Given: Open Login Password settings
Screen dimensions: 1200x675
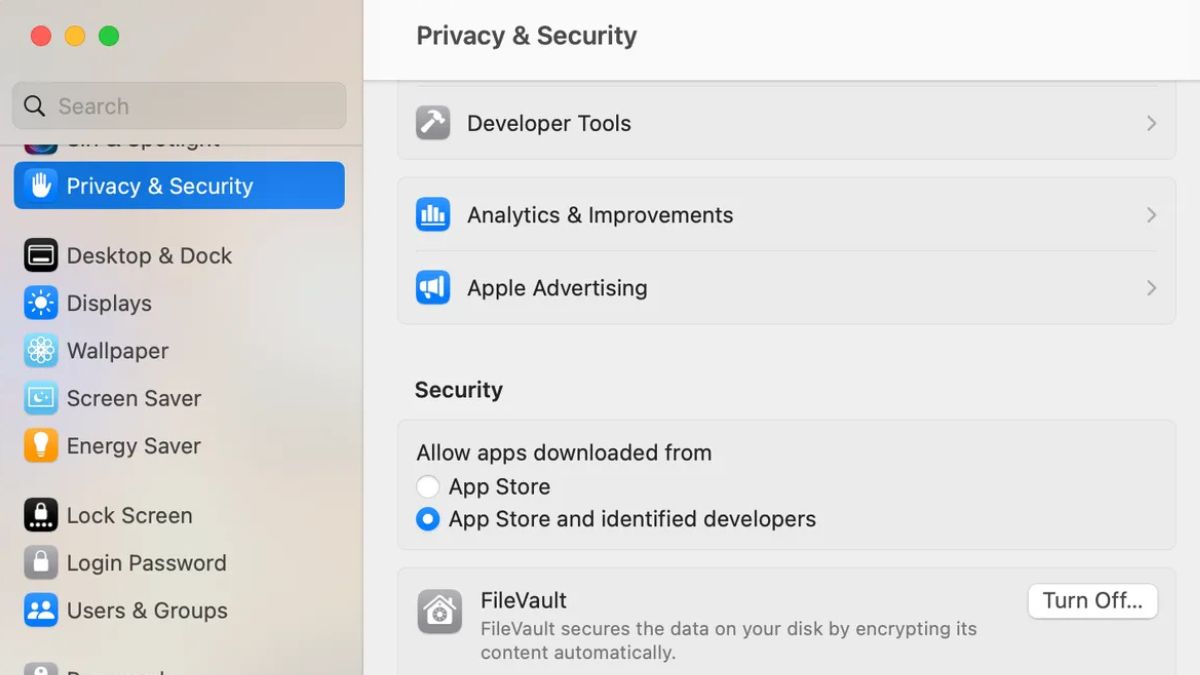Looking at the screenshot, I should (145, 562).
